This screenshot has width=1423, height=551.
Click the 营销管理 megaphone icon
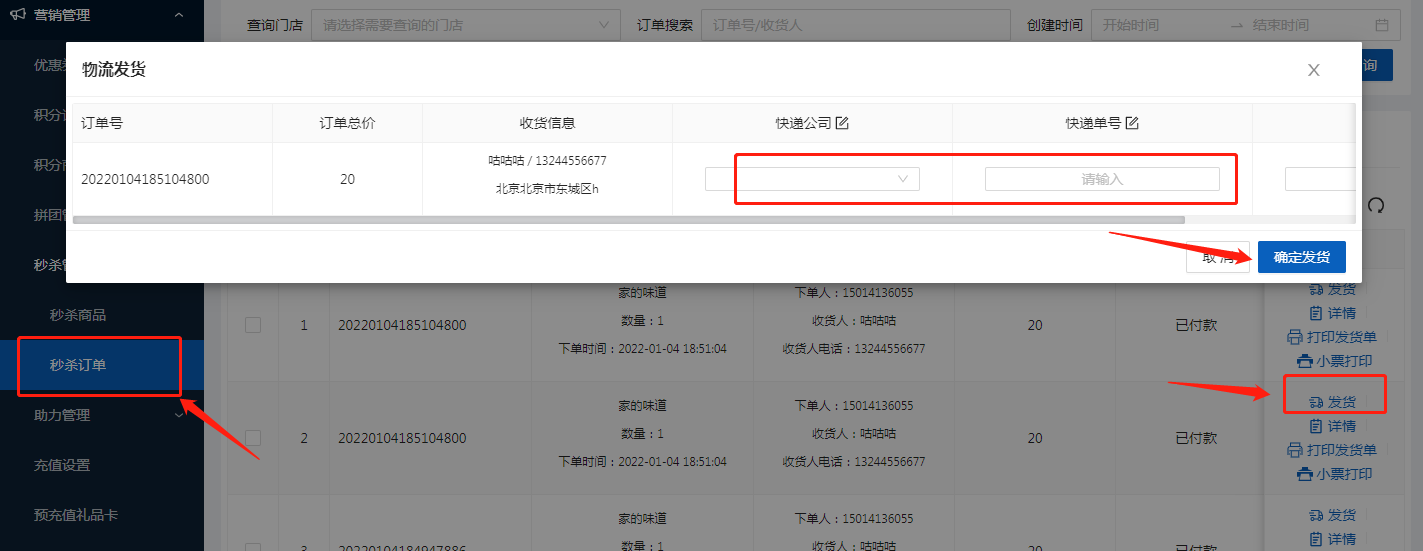pyautogui.click(x=17, y=15)
